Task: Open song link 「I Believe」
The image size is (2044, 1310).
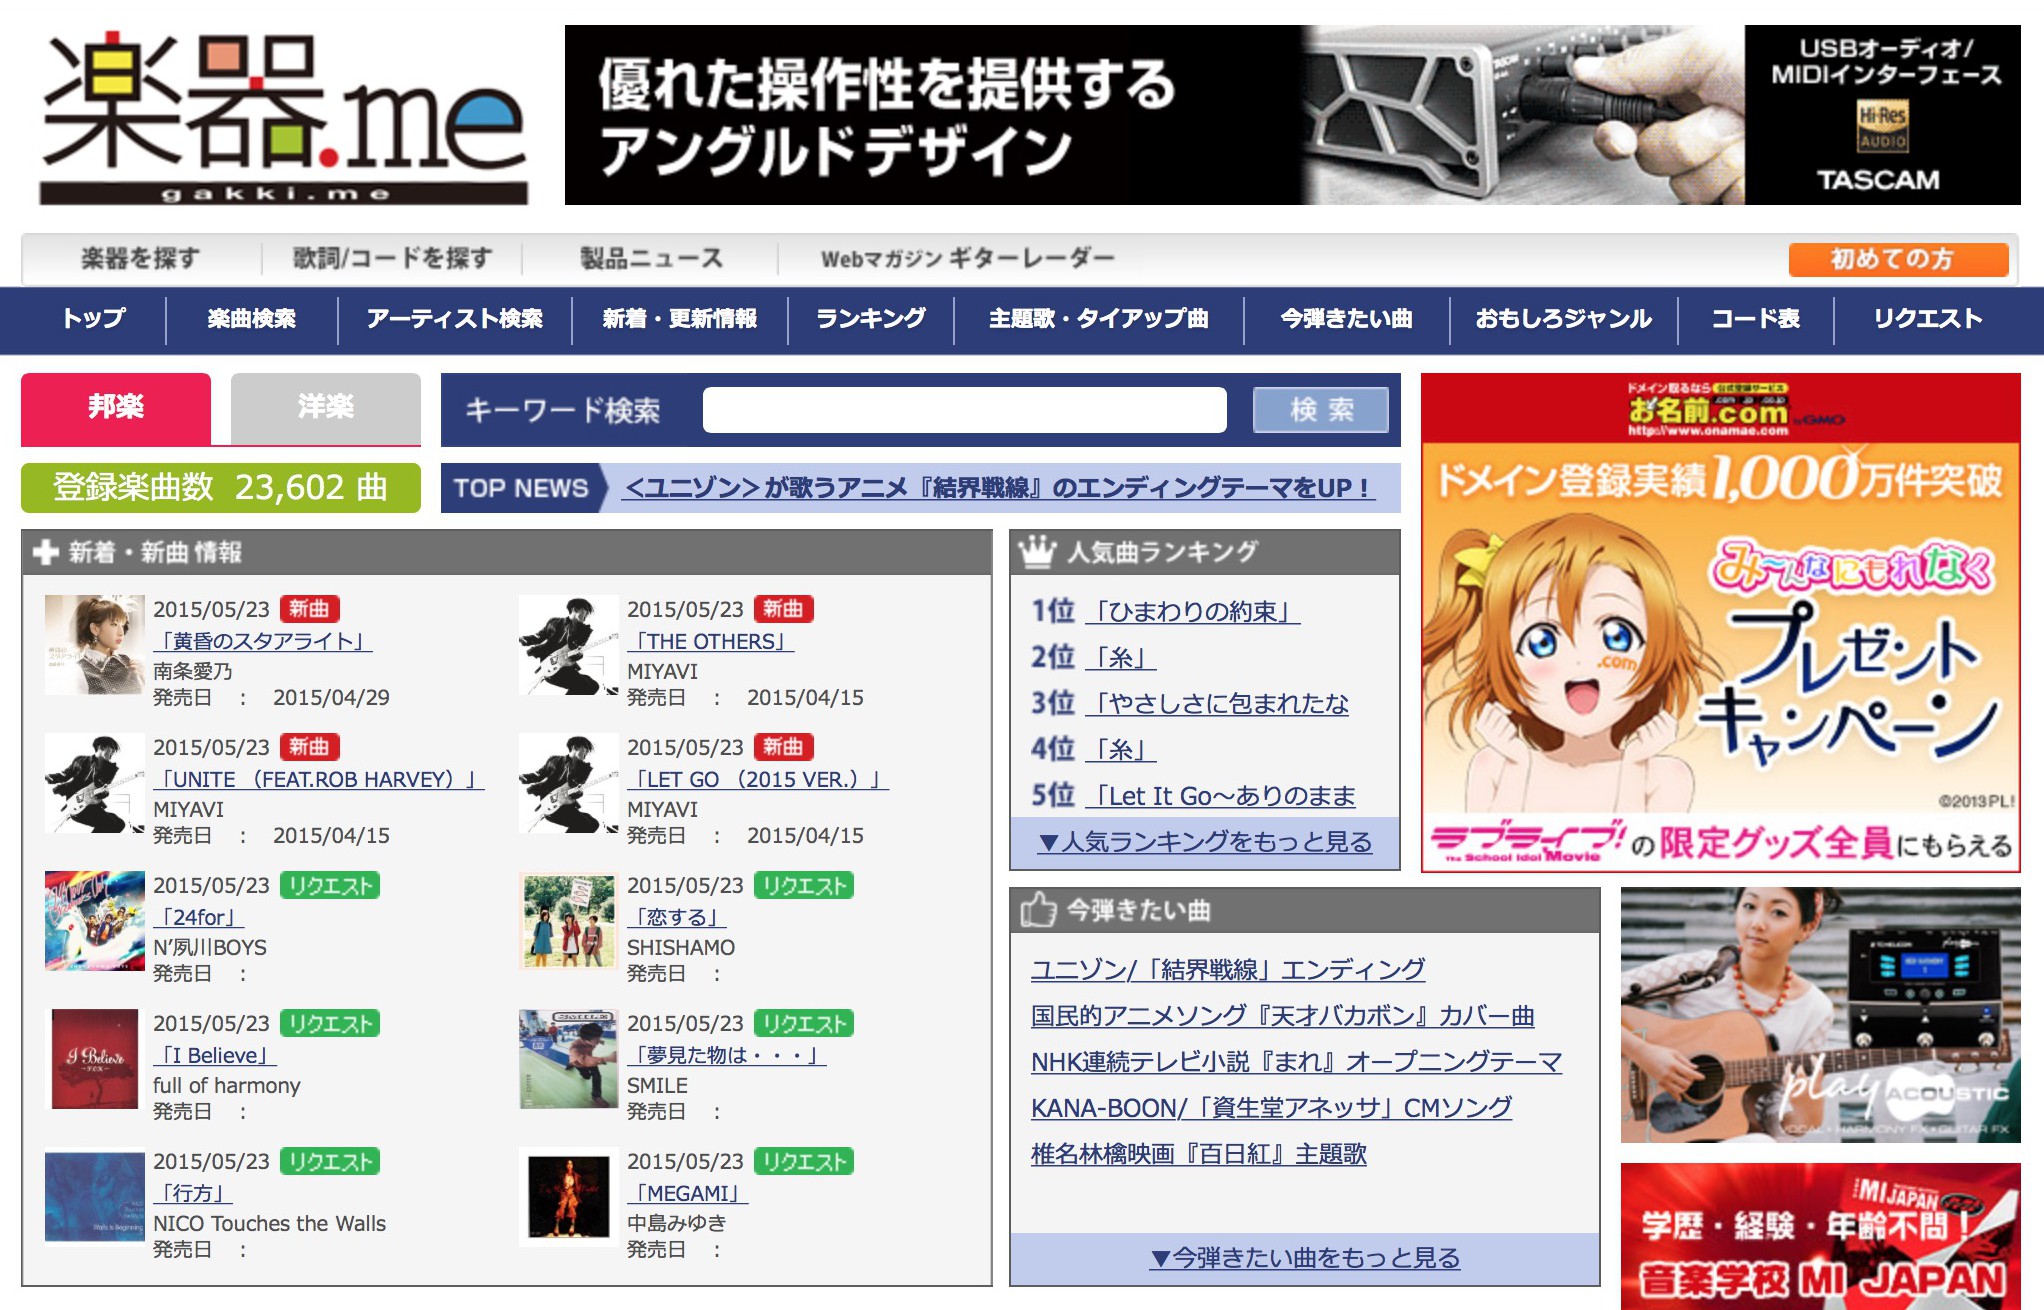Action: [x=215, y=1055]
